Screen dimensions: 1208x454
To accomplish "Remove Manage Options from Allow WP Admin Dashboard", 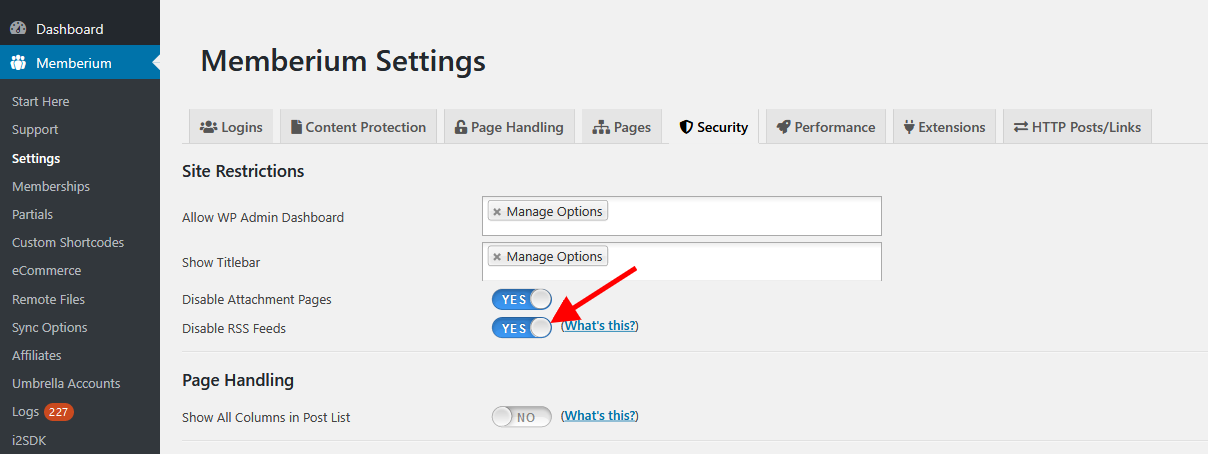I will (497, 212).
